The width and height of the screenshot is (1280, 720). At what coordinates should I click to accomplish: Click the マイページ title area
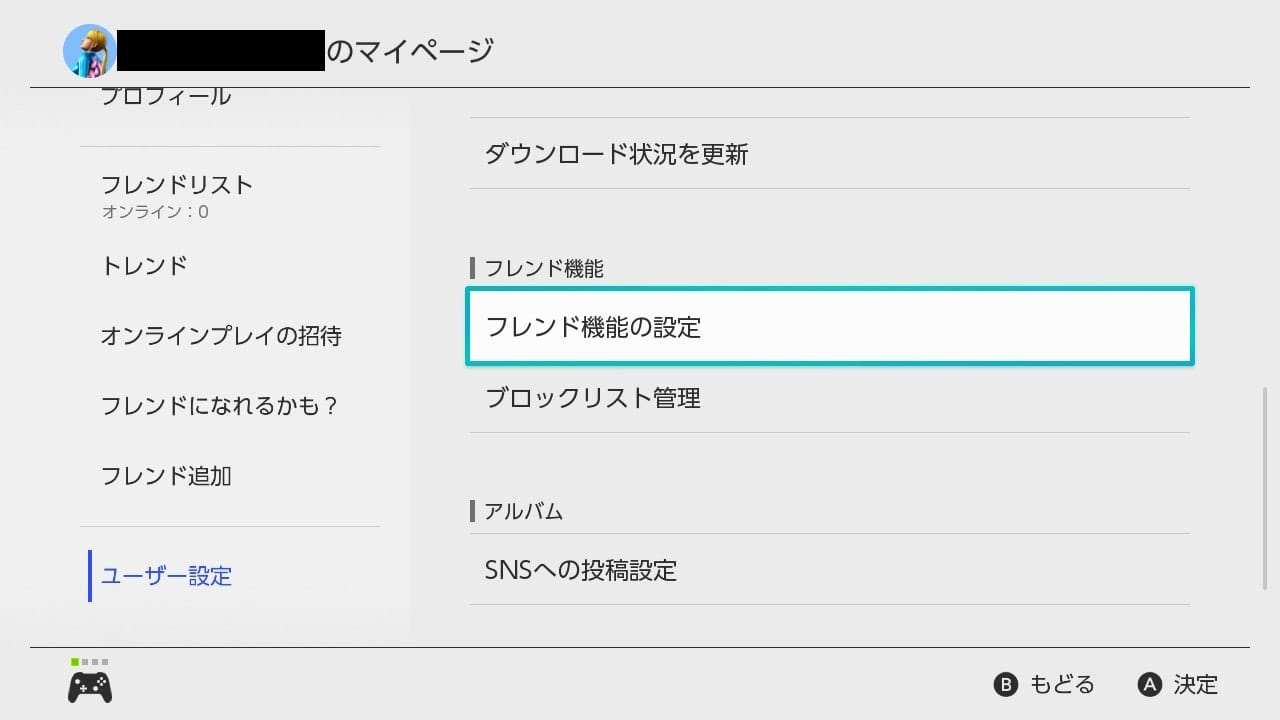pyautogui.click(x=420, y=47)
